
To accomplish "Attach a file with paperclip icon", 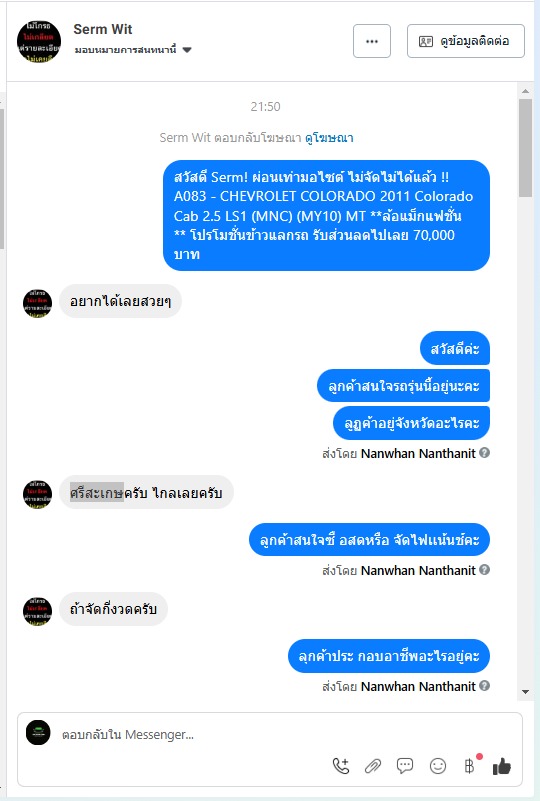I will (x=373, y=766).
